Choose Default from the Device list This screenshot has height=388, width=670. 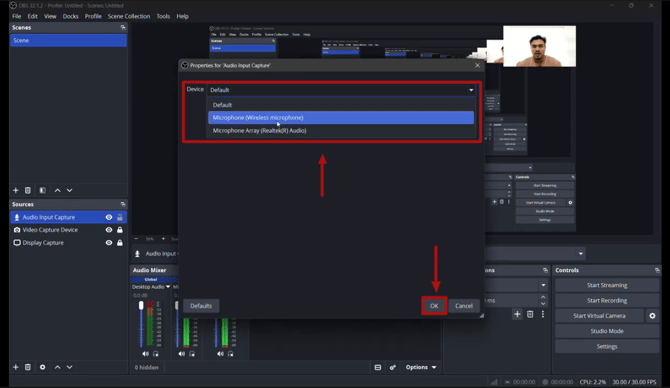[341, 105]
